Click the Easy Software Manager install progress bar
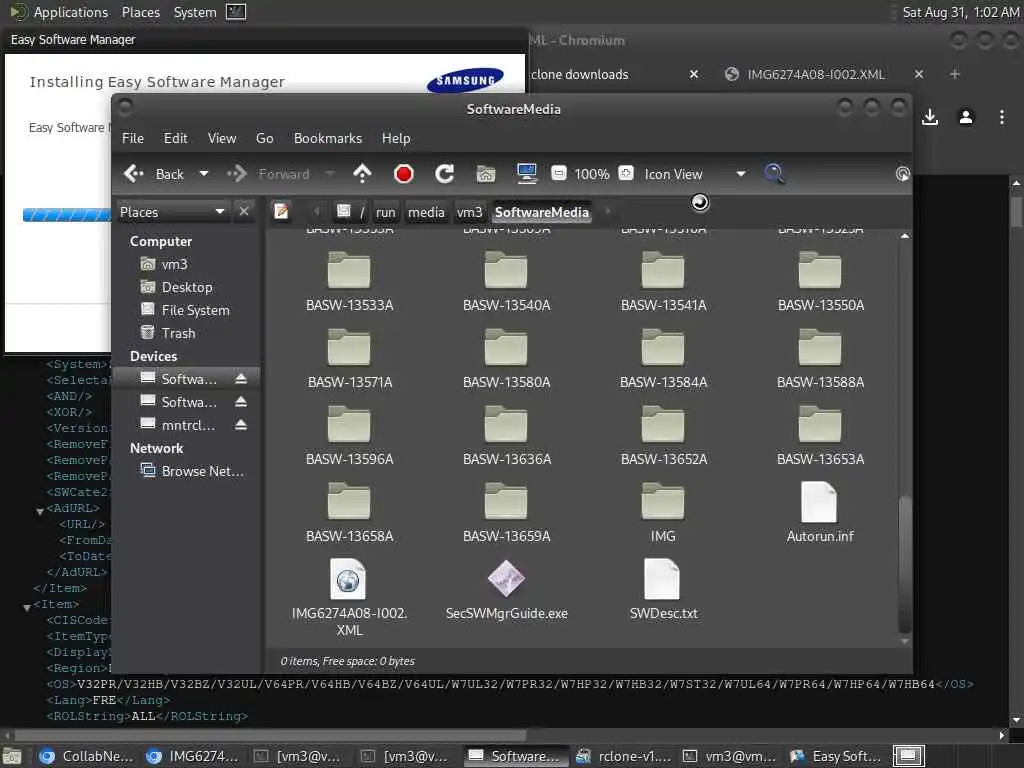Screen dimensions: 1024x768 click(x=67, y=215)
